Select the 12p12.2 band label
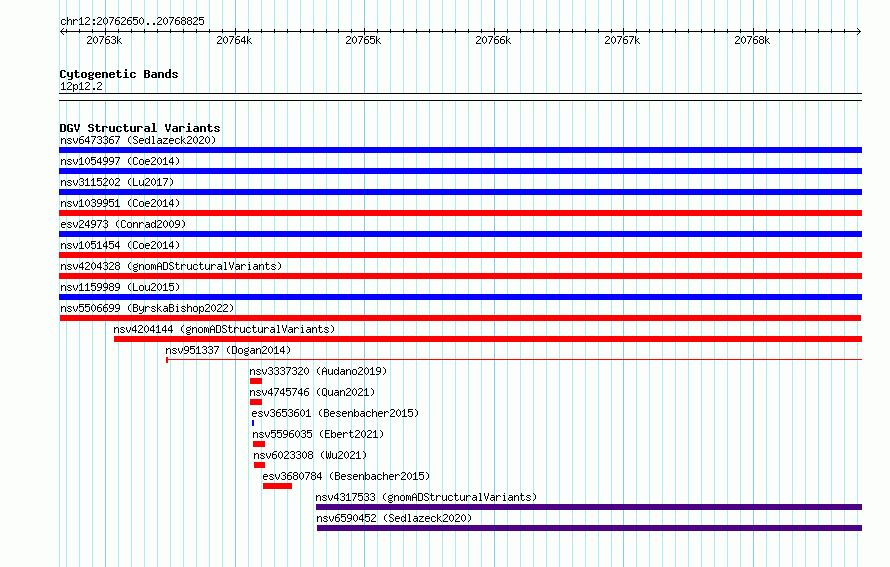 81,86
